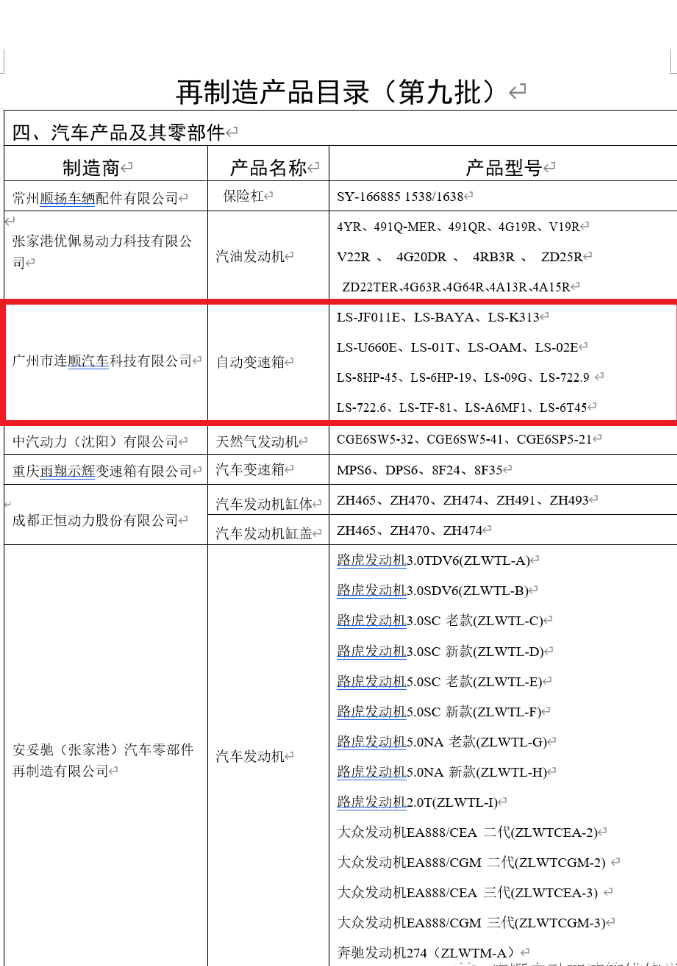Click the manufacturer 张家港优佩易动力科技有限公司
The width and height of the screenshot is (677, 966).
[x=102, y=251]
